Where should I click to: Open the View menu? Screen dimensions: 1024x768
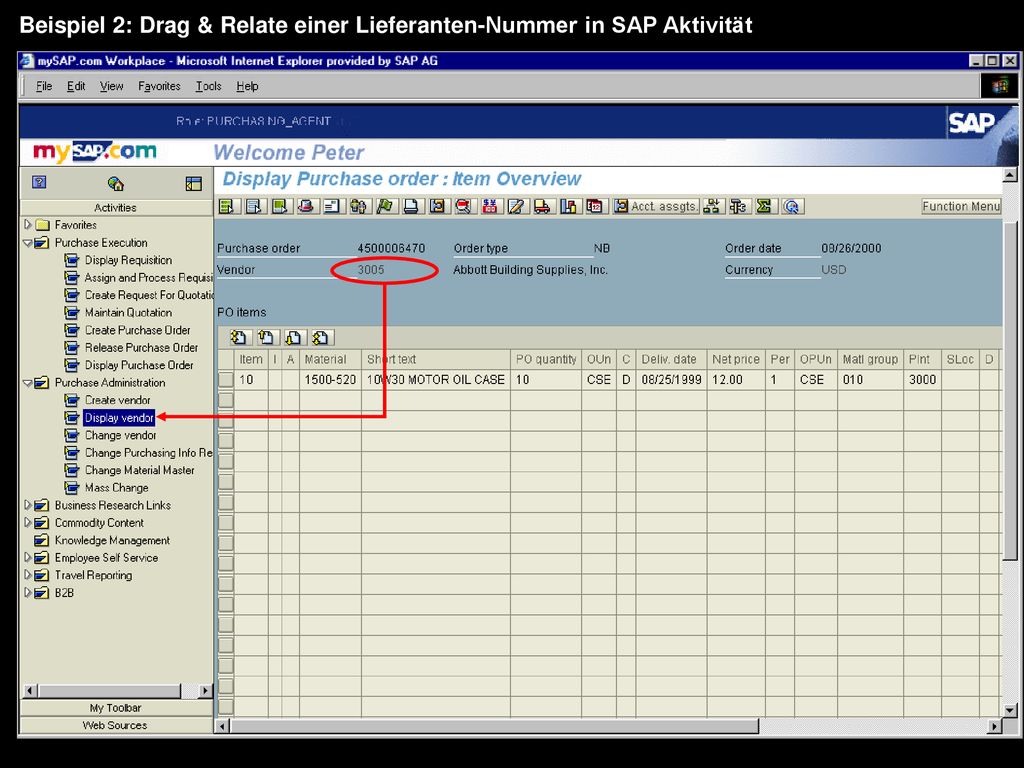pyautogui.click(x=112, y=86)
